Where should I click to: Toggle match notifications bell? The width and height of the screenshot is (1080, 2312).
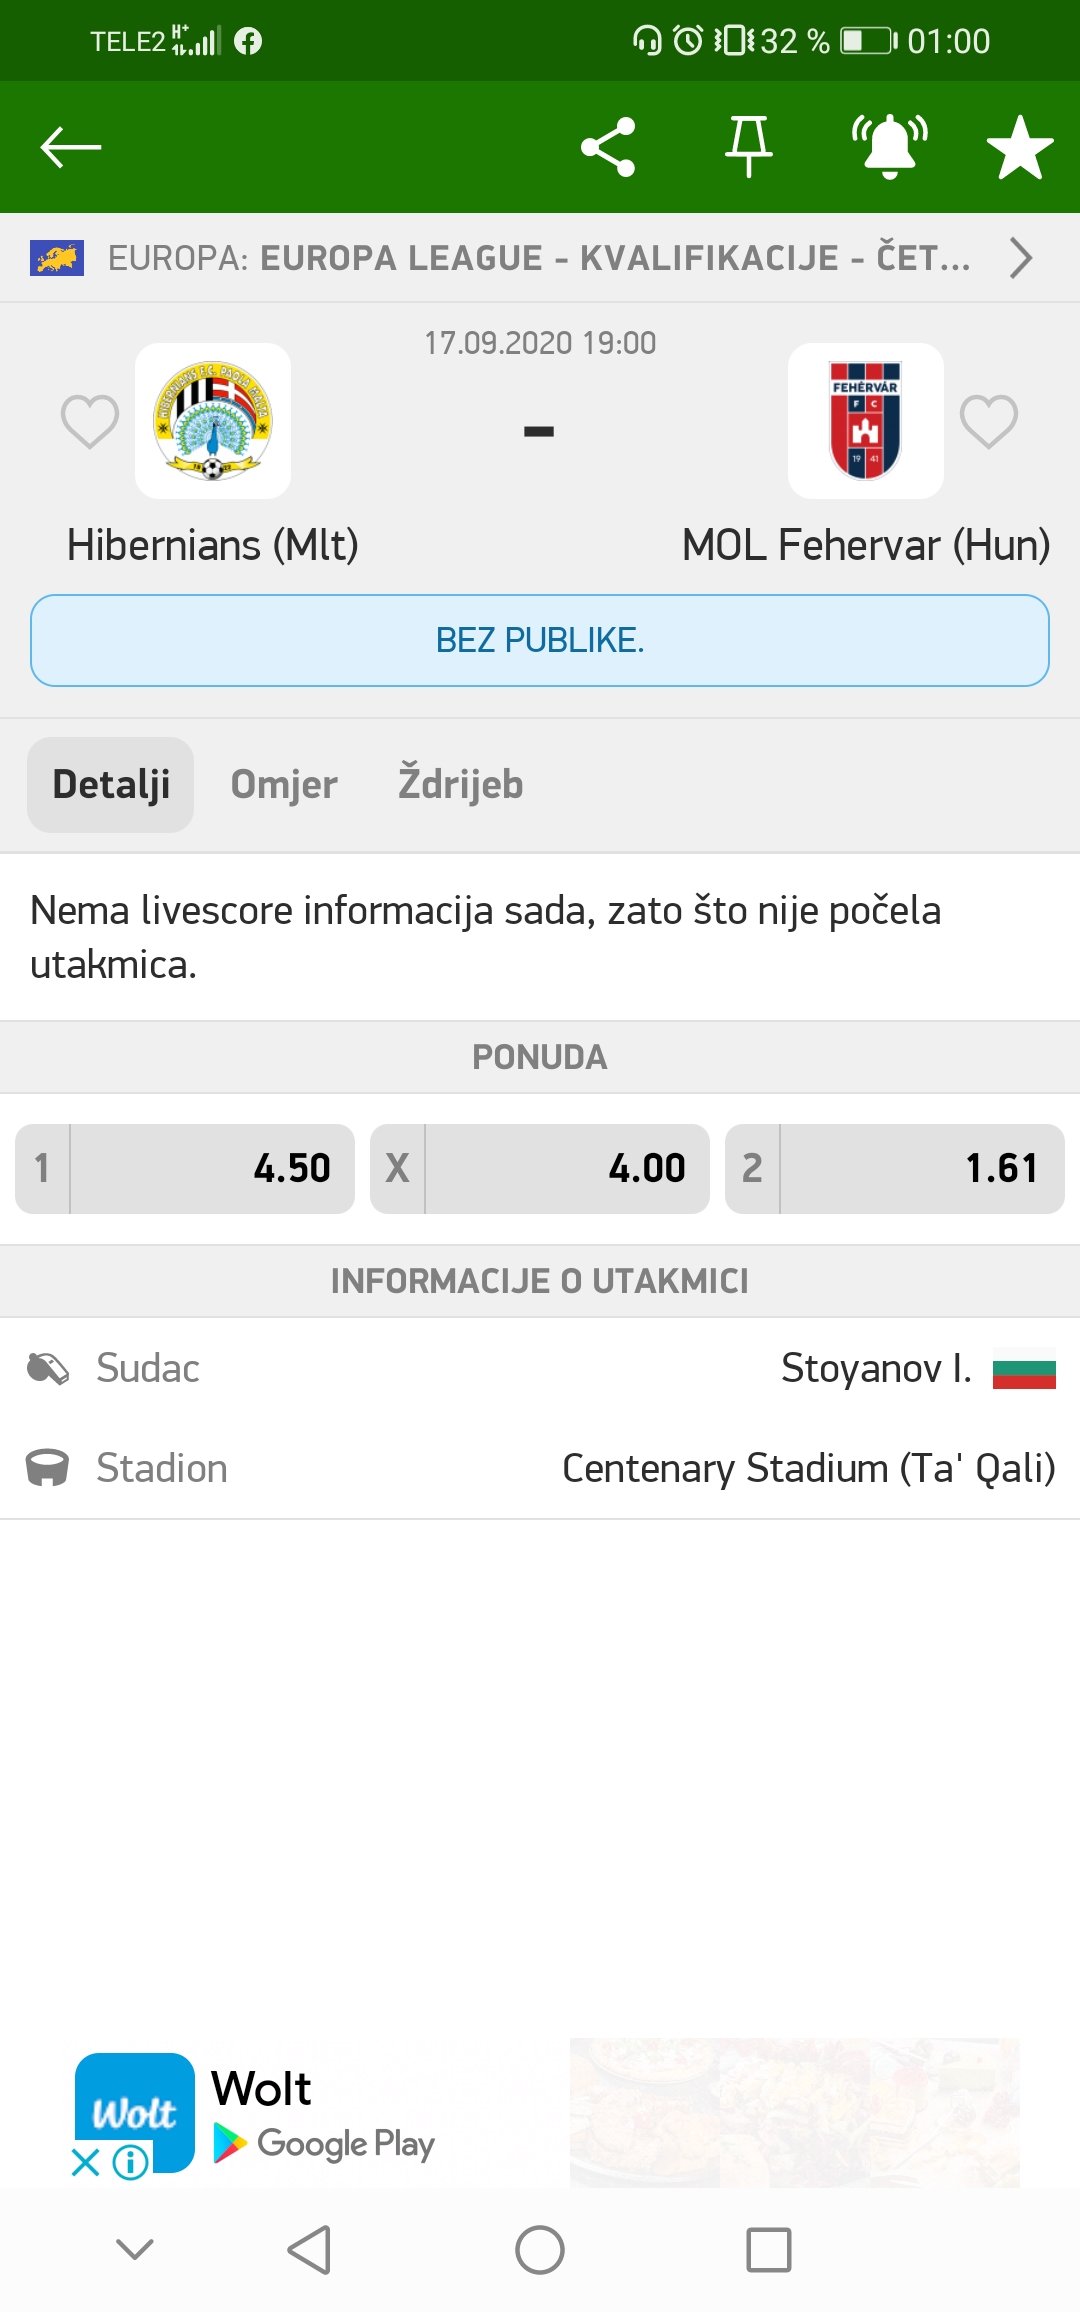tap(889, 147)
